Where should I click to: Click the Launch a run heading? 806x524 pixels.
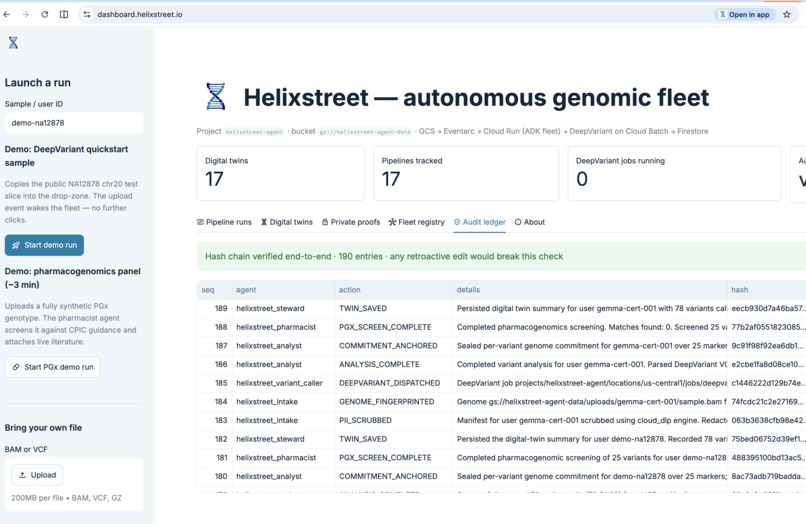pyautogui.click(x=38, y=83)
